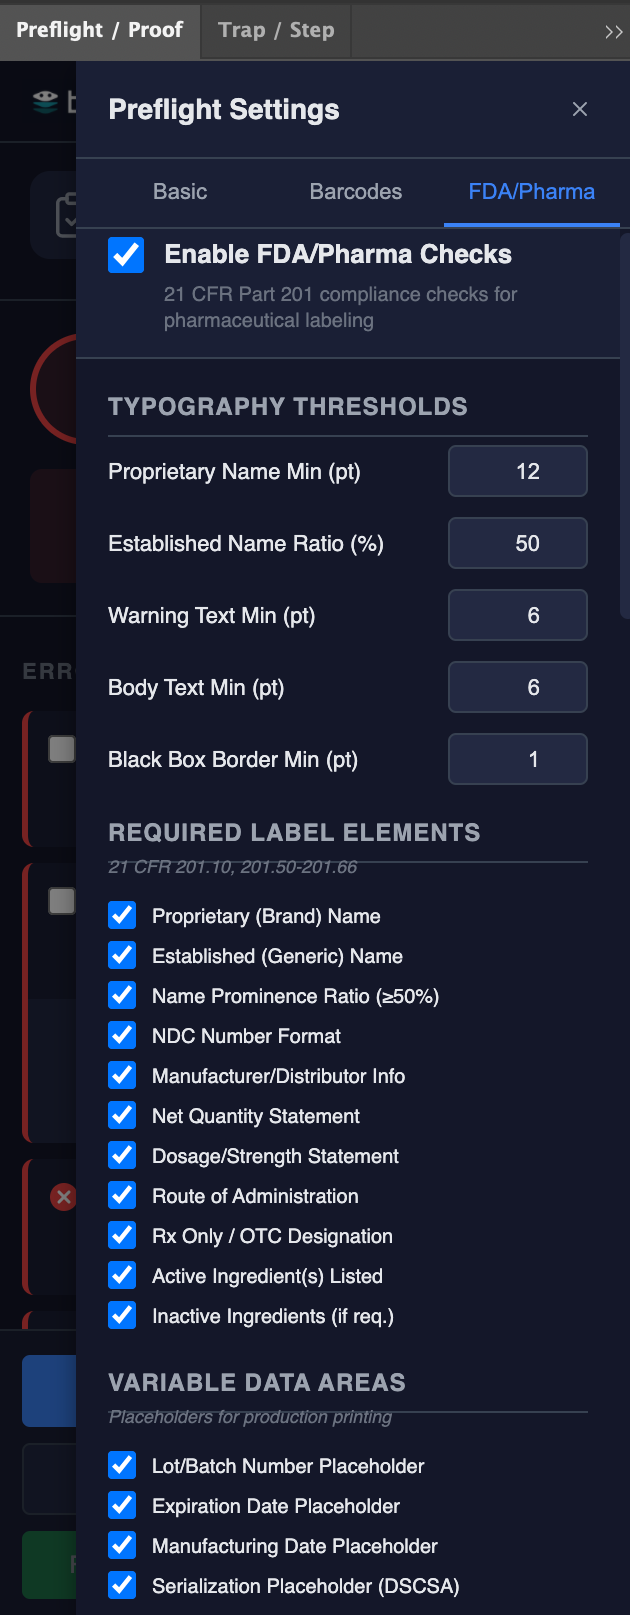
Task: Uncheck the Net Quantity Statement element
Action: pos(121,1115)
